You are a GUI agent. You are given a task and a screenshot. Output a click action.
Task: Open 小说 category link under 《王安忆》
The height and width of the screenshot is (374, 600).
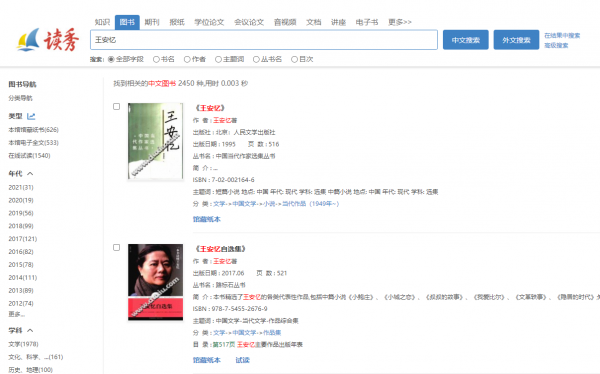269,204
